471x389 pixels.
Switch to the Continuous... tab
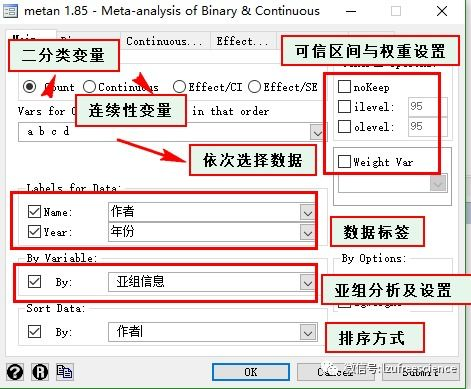pos(164,41)
